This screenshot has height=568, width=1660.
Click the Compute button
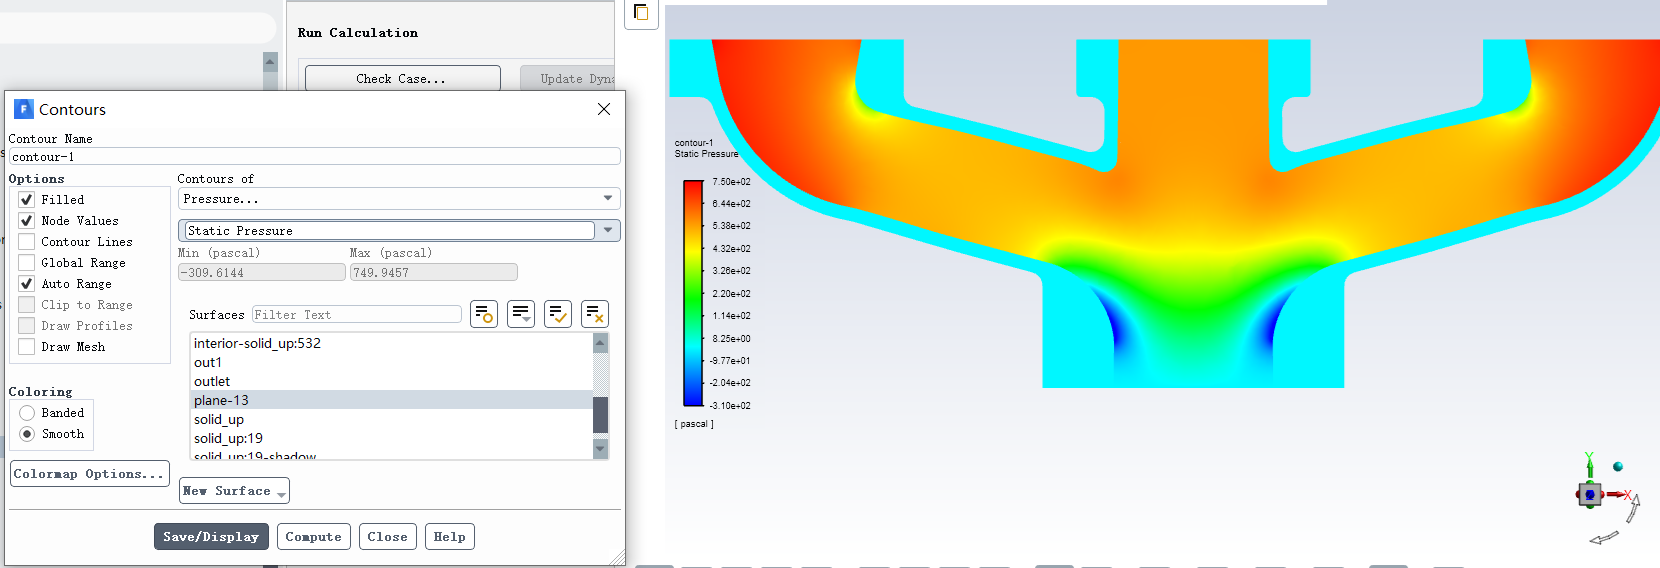point(314,537)
